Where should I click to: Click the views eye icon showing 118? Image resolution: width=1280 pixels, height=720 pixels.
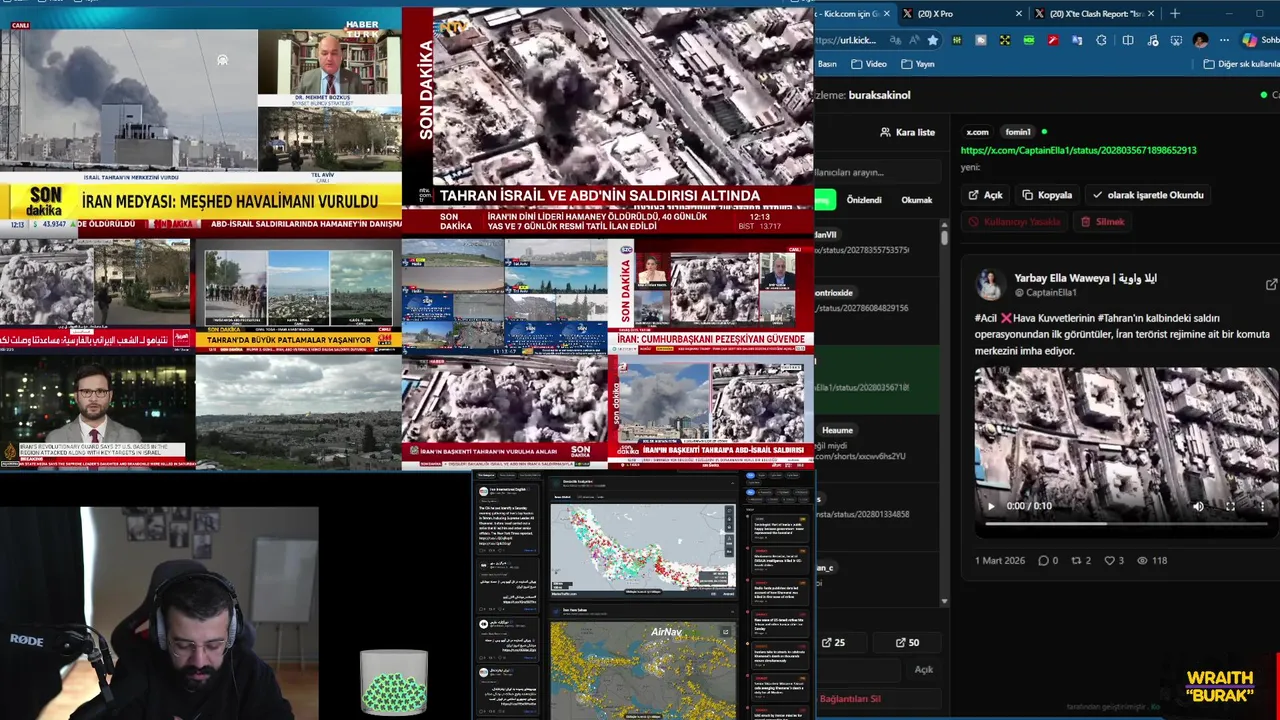click(x=1142, y=561)
